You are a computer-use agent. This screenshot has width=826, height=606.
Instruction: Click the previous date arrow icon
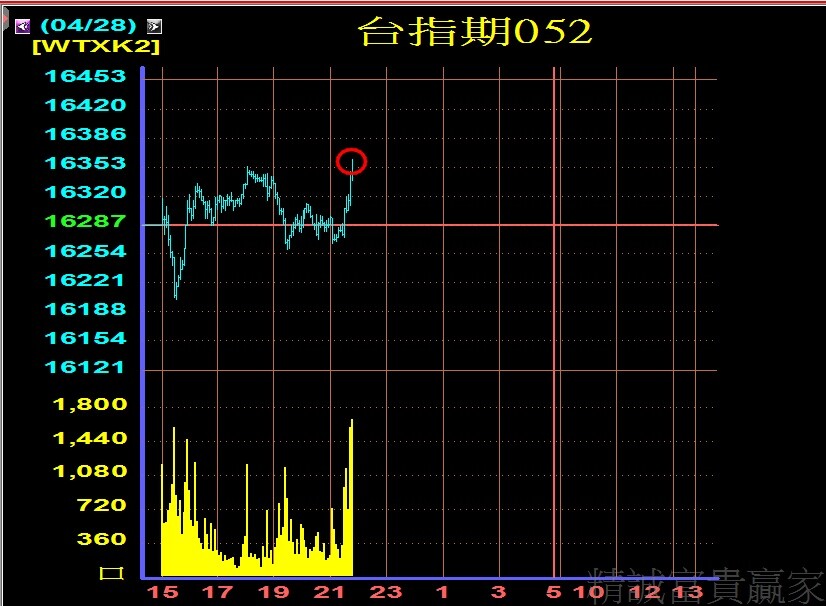(x=23, y=26)
